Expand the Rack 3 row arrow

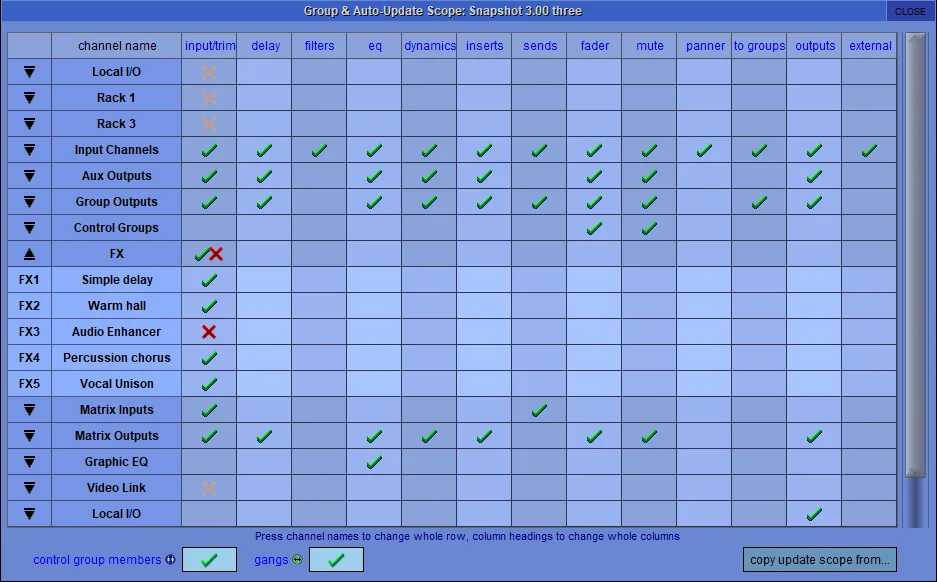point(29,124)
